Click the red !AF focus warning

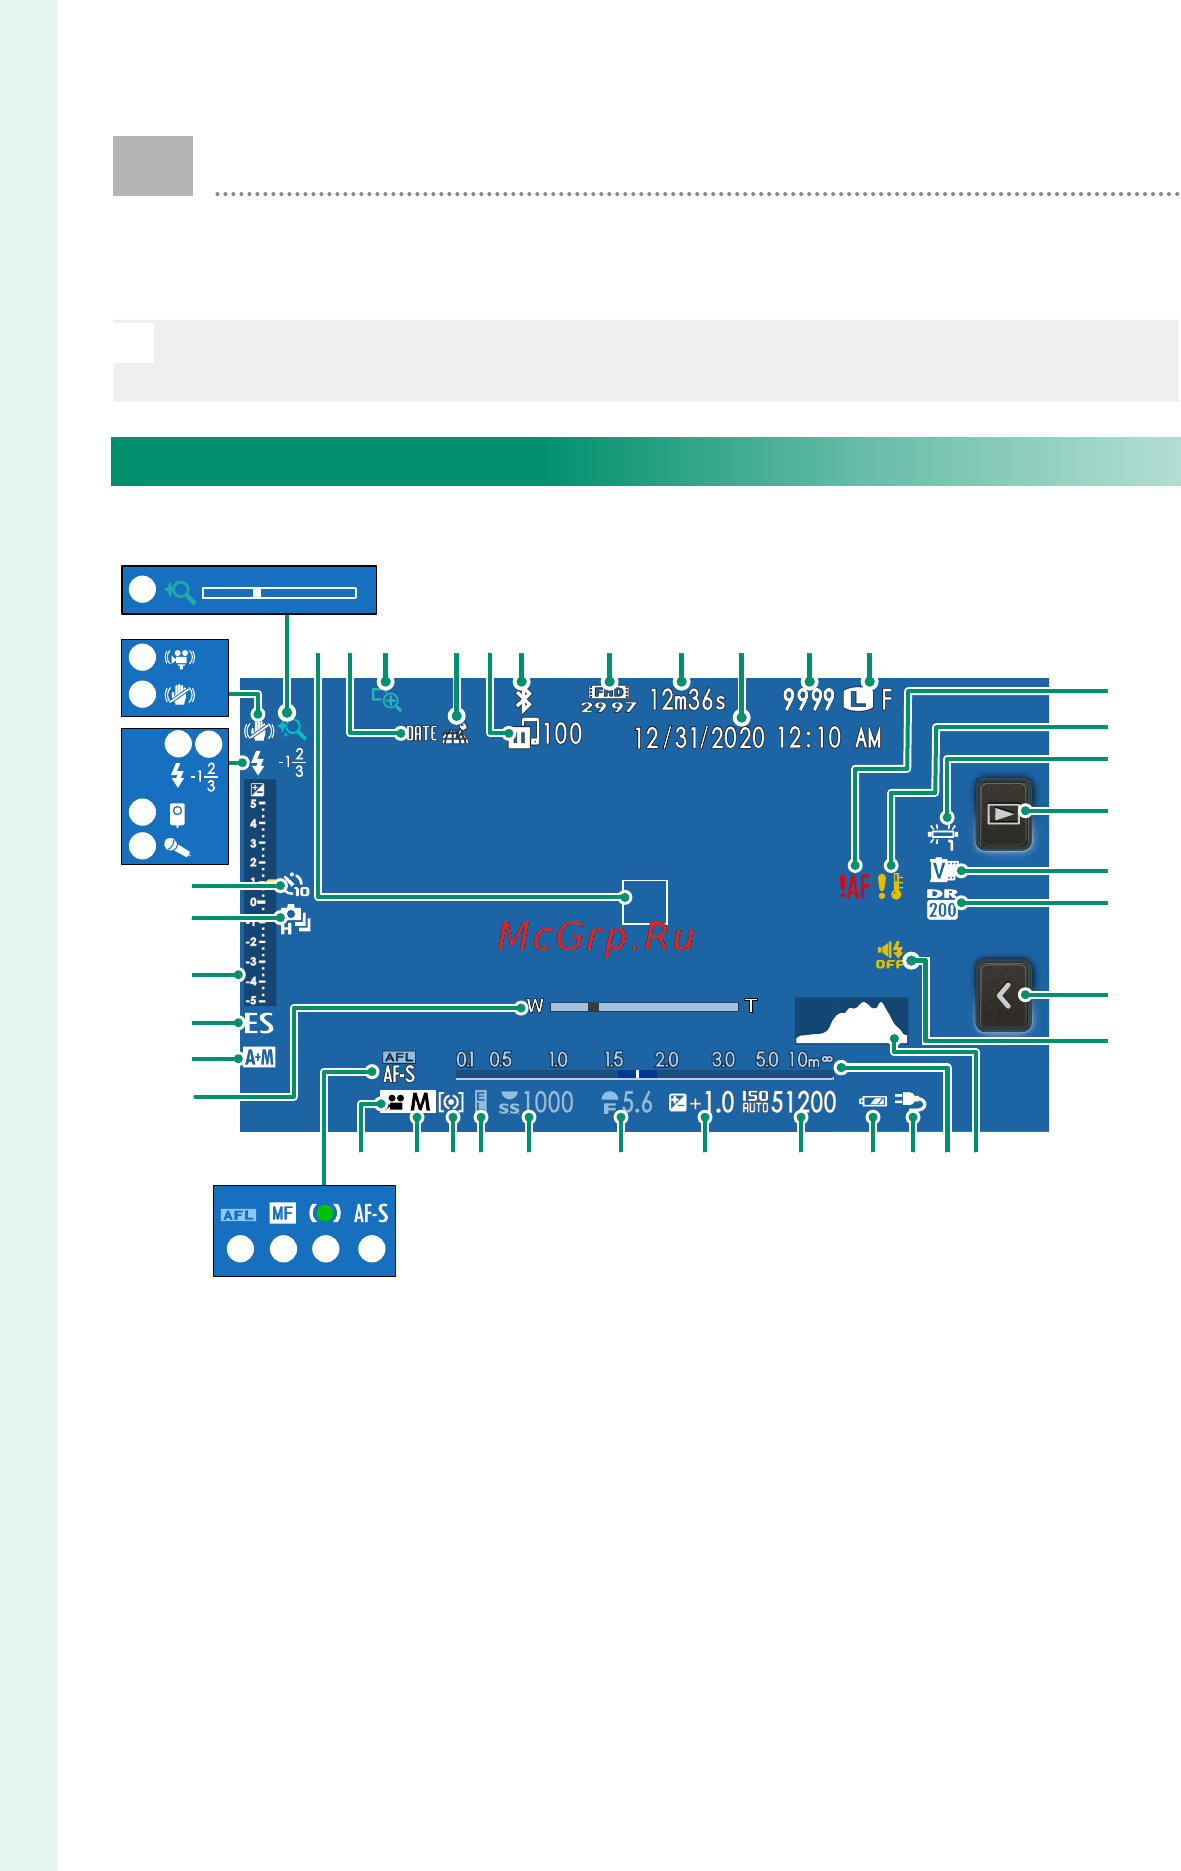tap(855, 886)
